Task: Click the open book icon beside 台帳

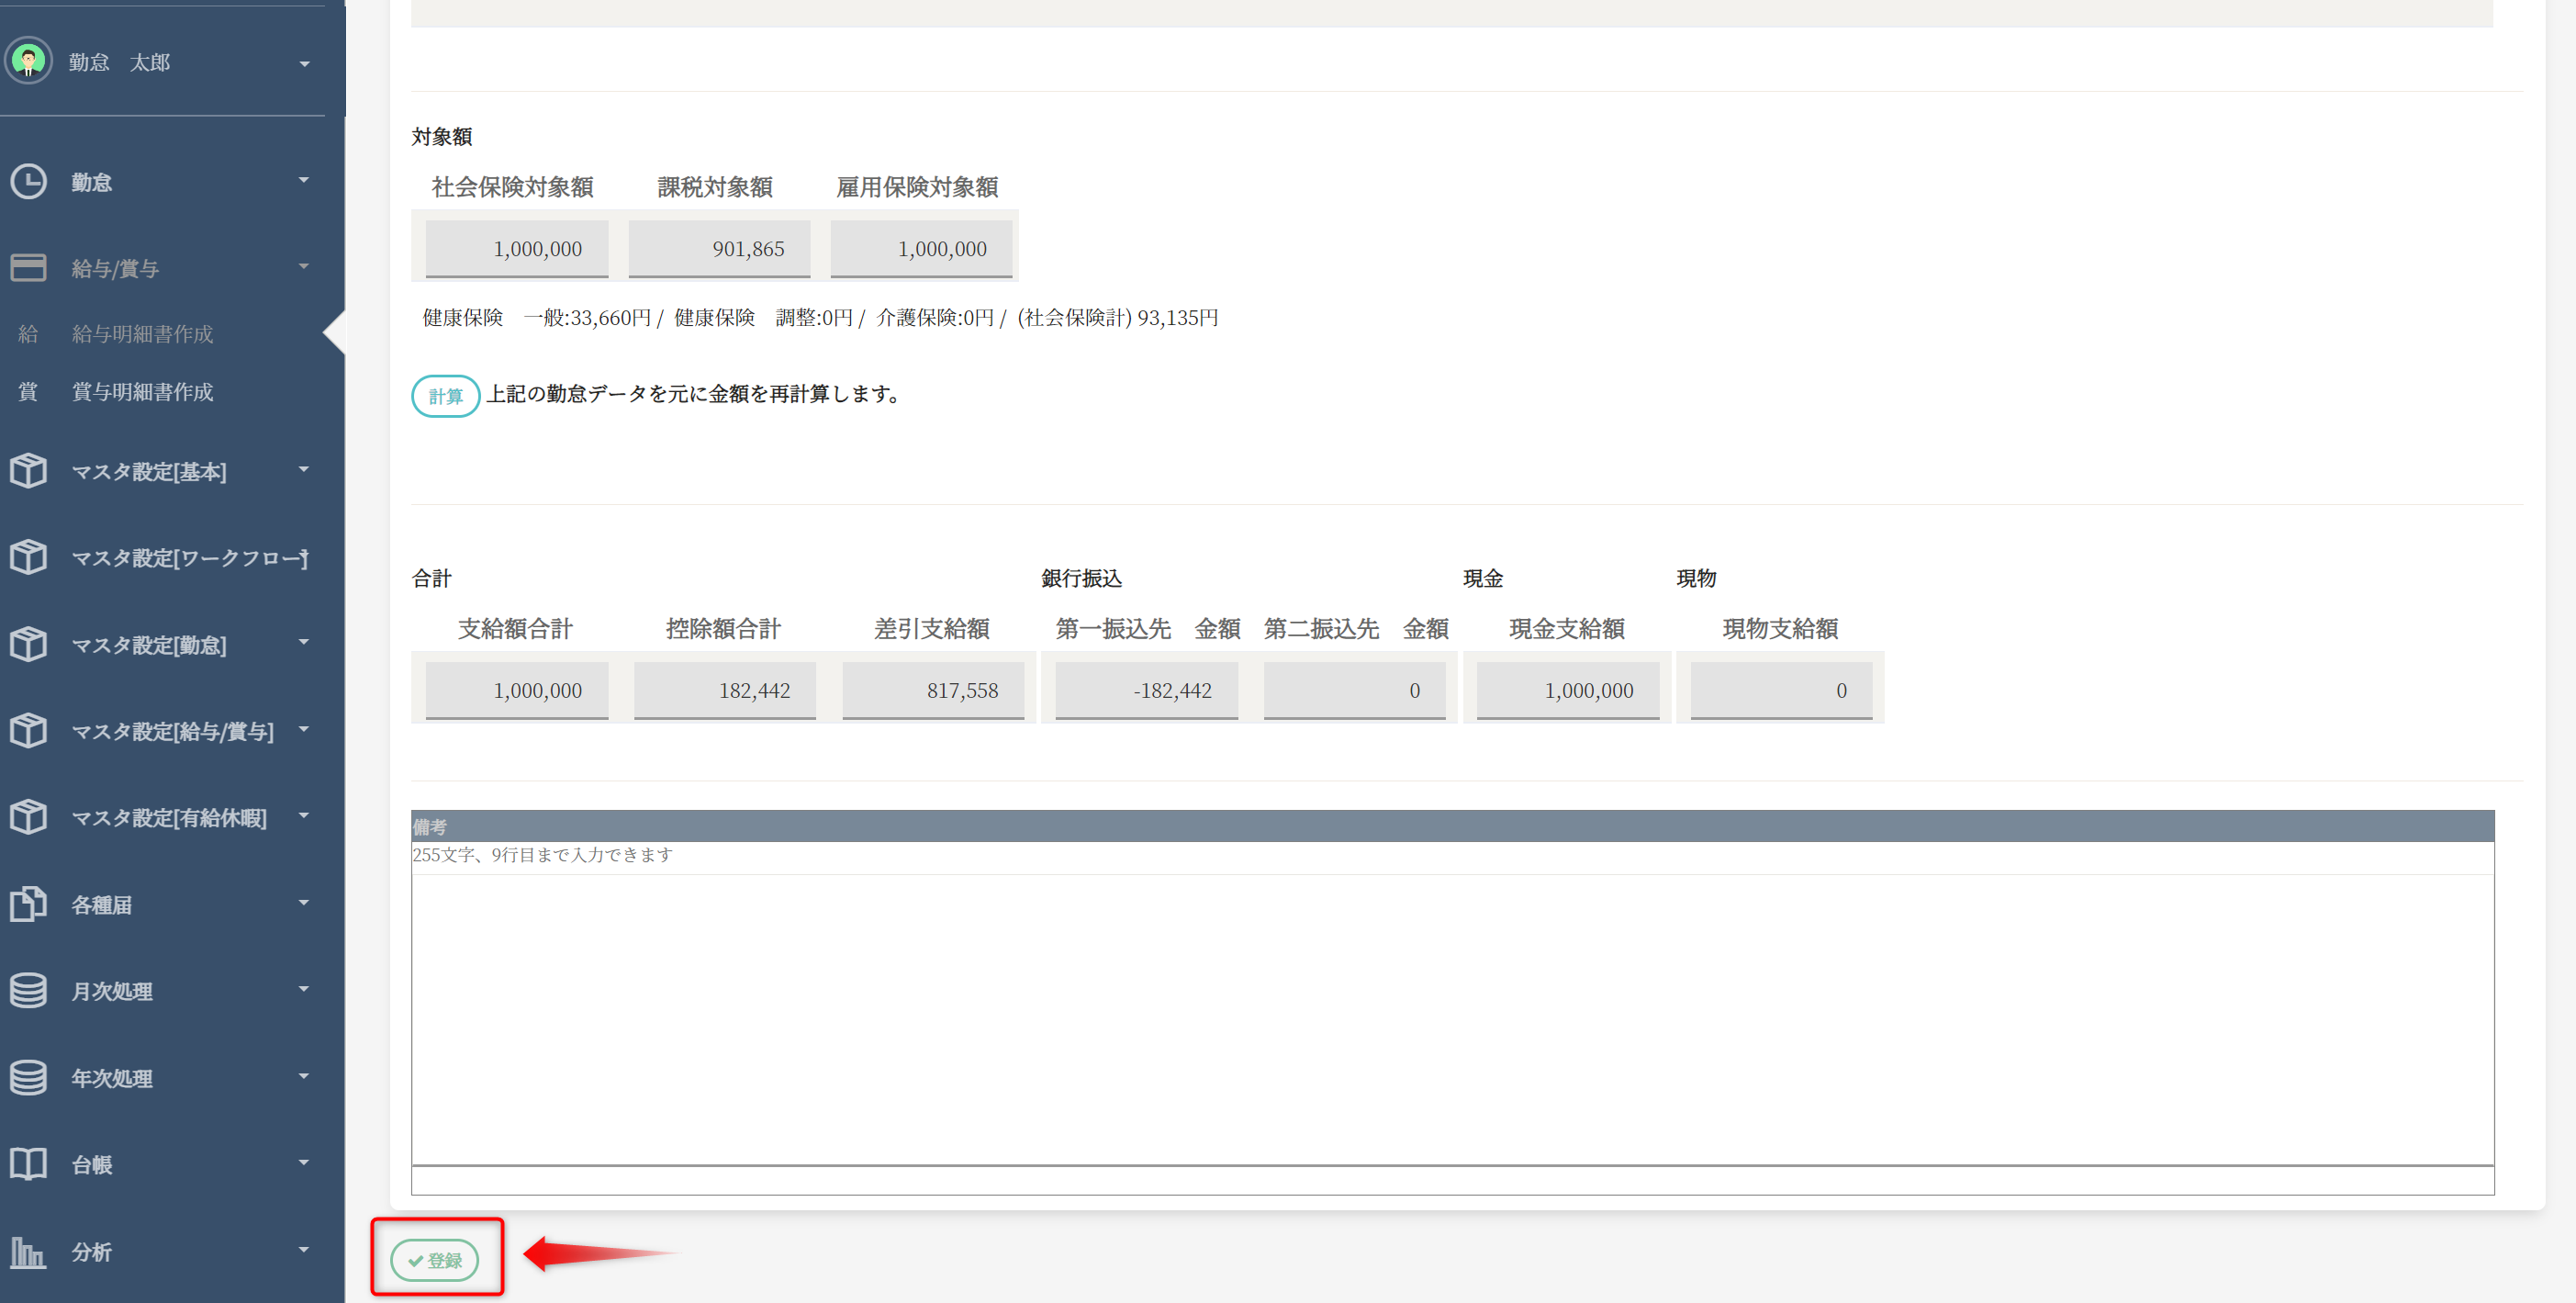Action: (x=28, y=1164)
